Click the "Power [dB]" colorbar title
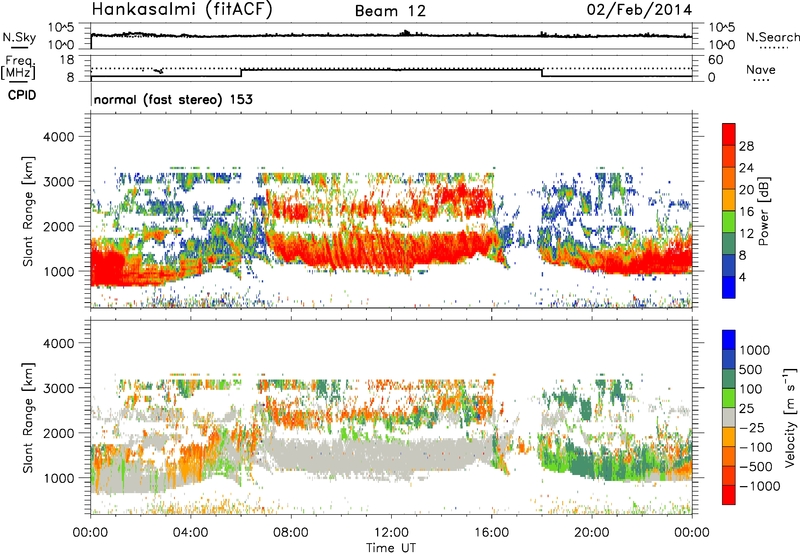This screenshot has width=800, height=554. [x=763, y=211]
